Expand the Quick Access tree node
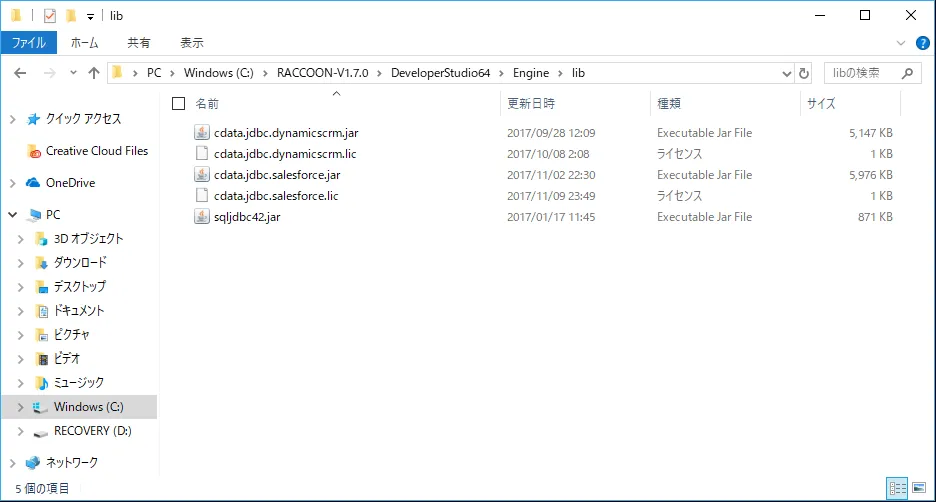936x502 pixels. tap(12, 119)
